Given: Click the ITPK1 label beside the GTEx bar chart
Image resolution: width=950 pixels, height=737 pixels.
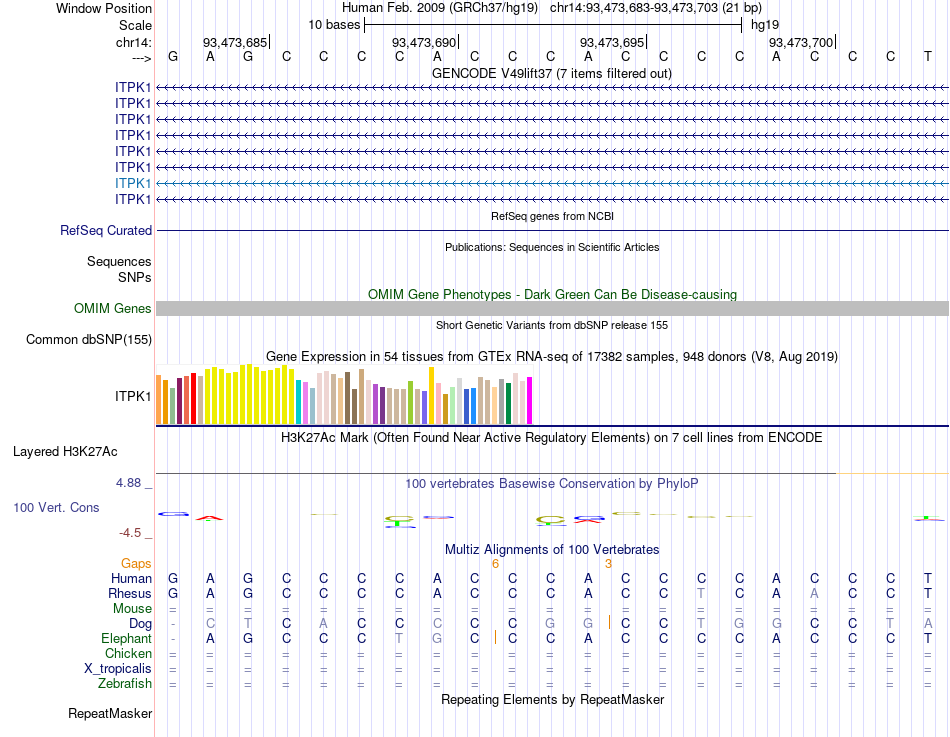Looking at the screenshot, I should pos(133,396).
